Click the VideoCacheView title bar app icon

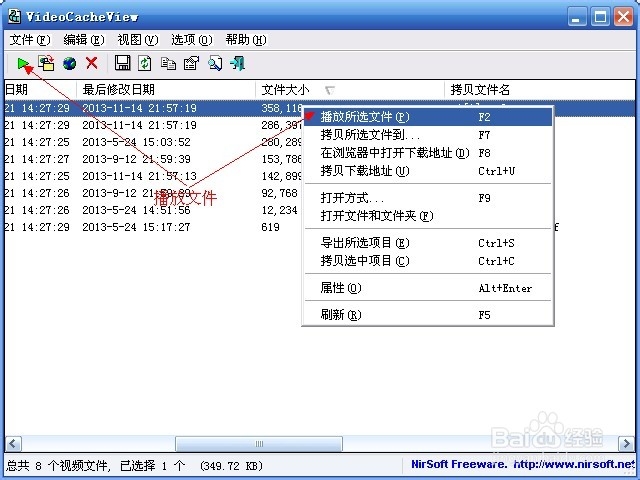15,16
